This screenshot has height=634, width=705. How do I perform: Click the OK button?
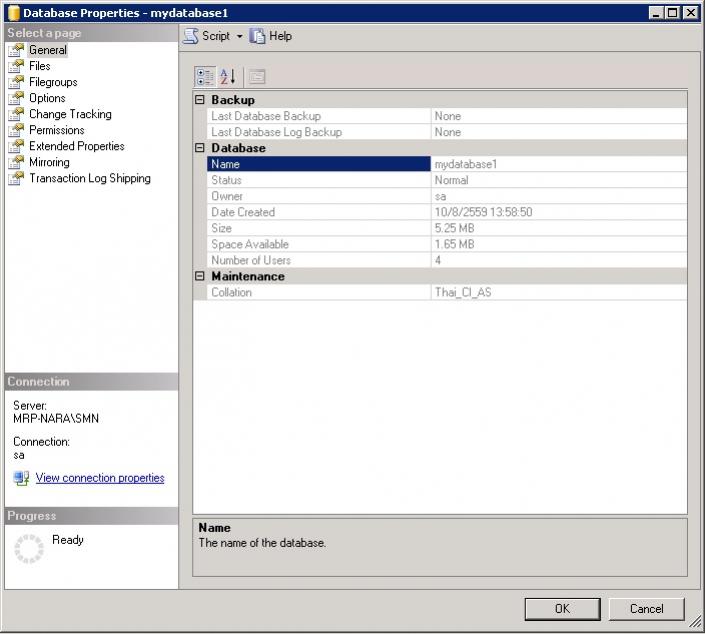click(x=562, y=609)
